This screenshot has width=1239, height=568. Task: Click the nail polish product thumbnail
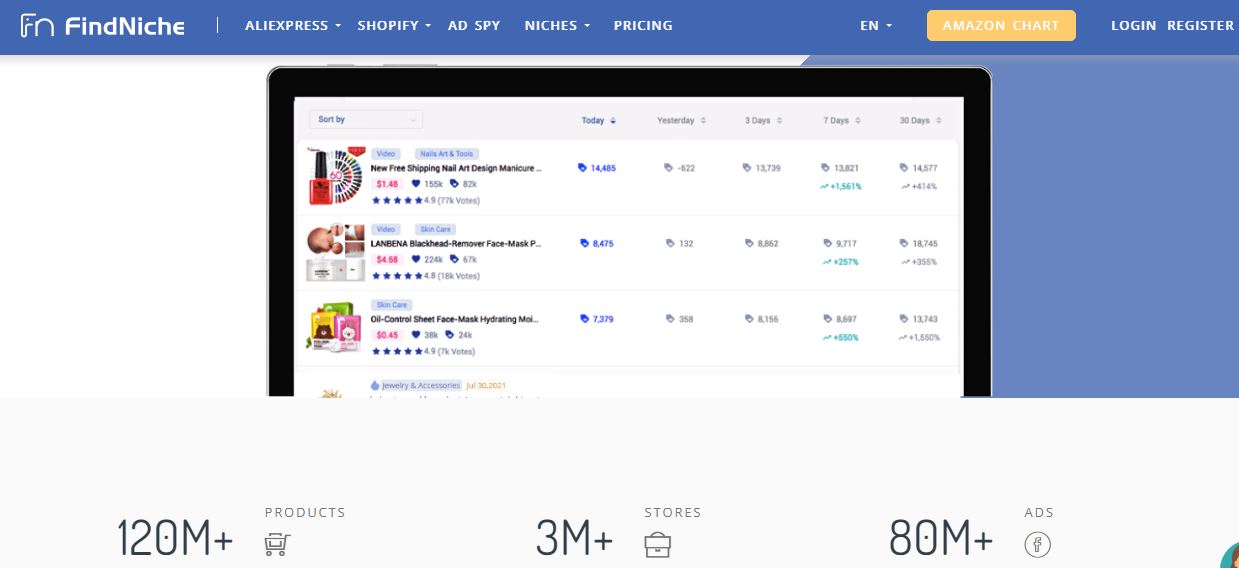pos(335,177)
